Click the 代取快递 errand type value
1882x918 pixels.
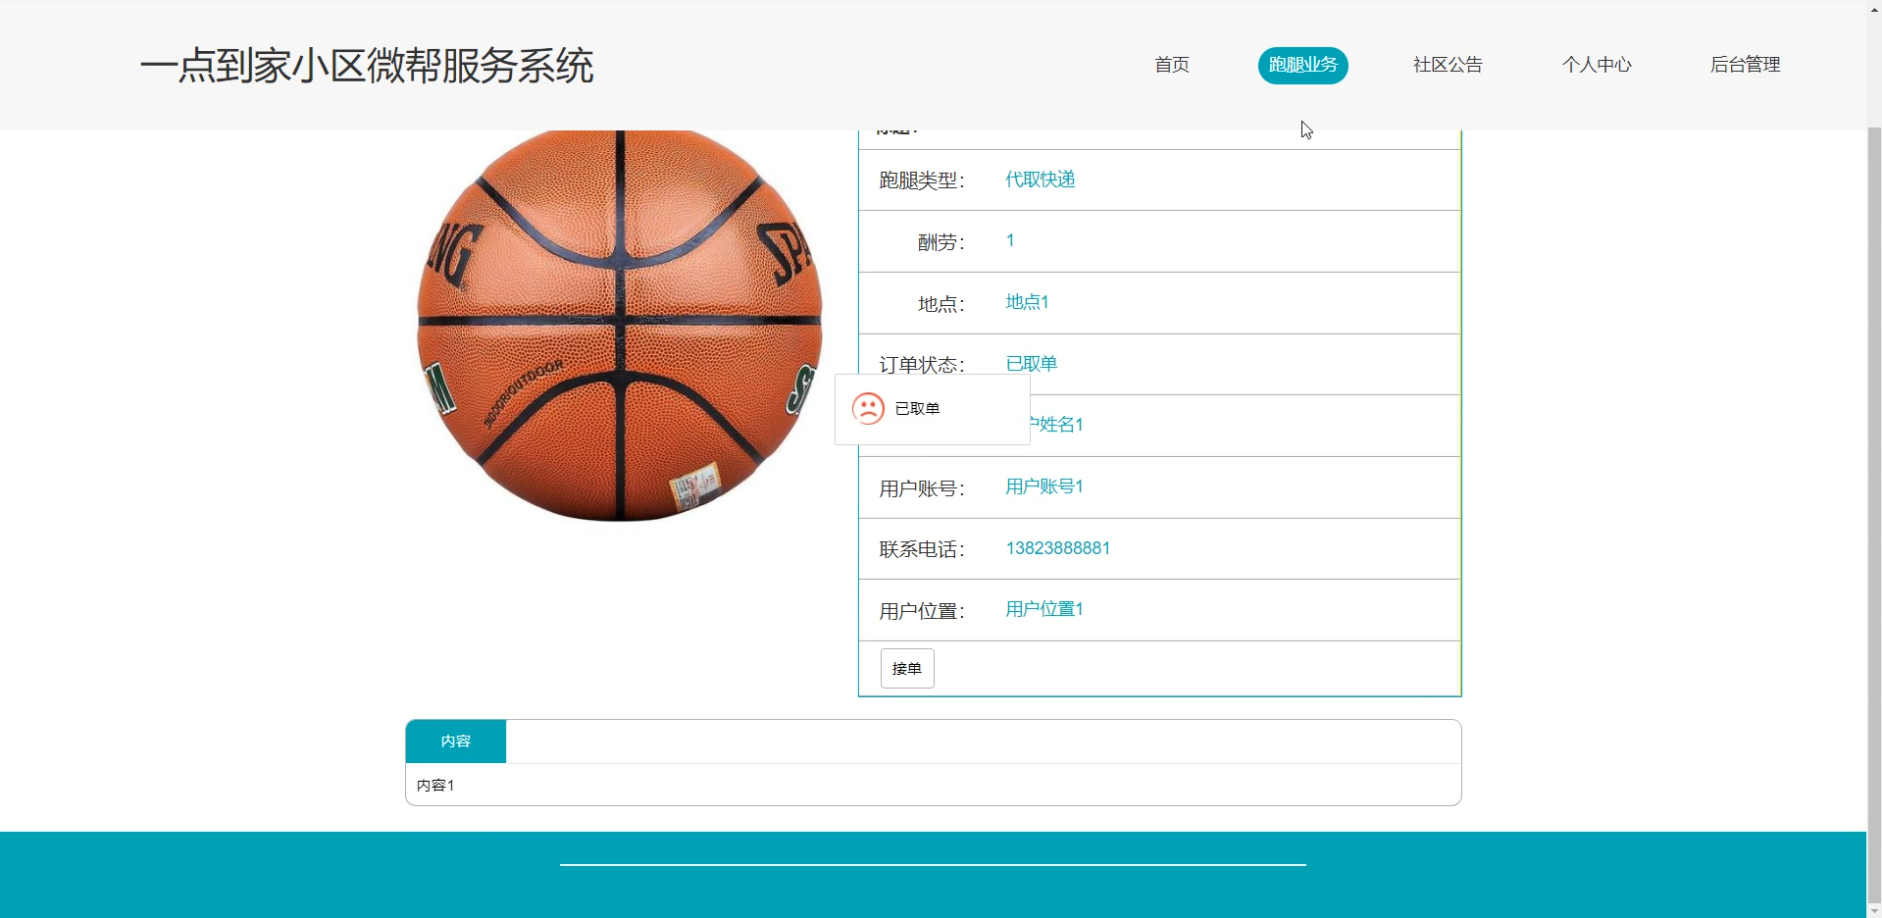point(1040,179)
